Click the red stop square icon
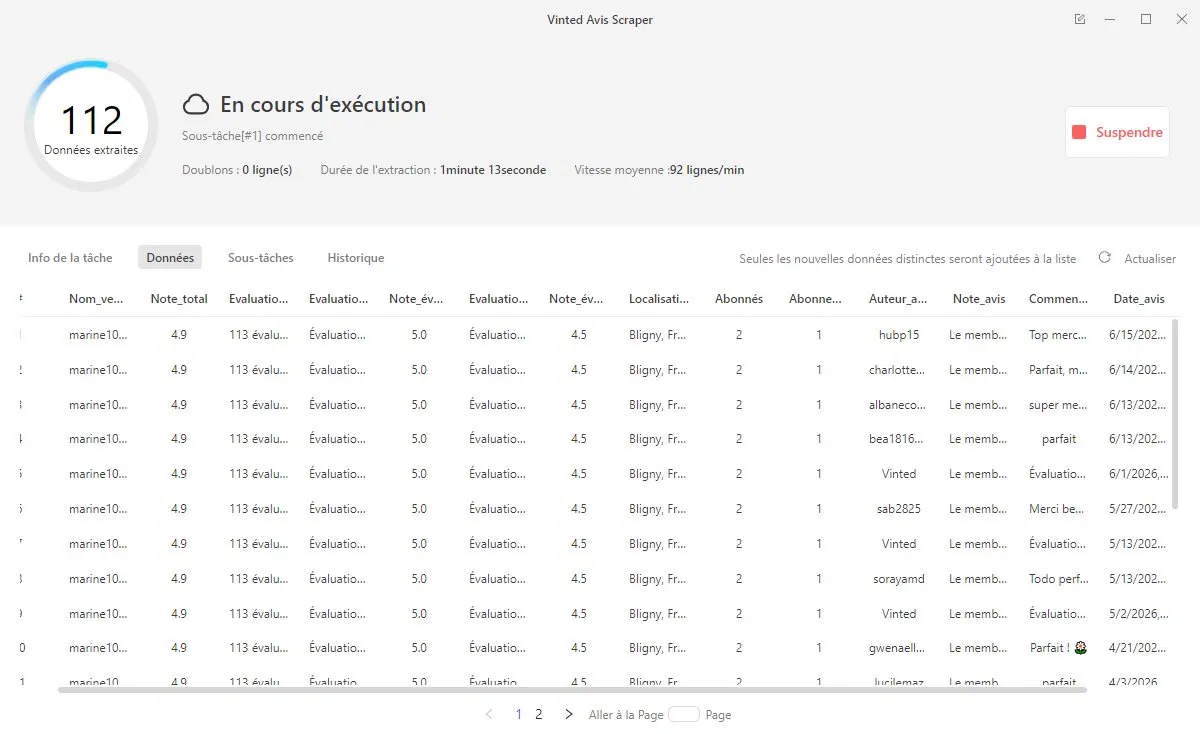This screenshot has width=1200, height=734. [x=1079, y=132]
